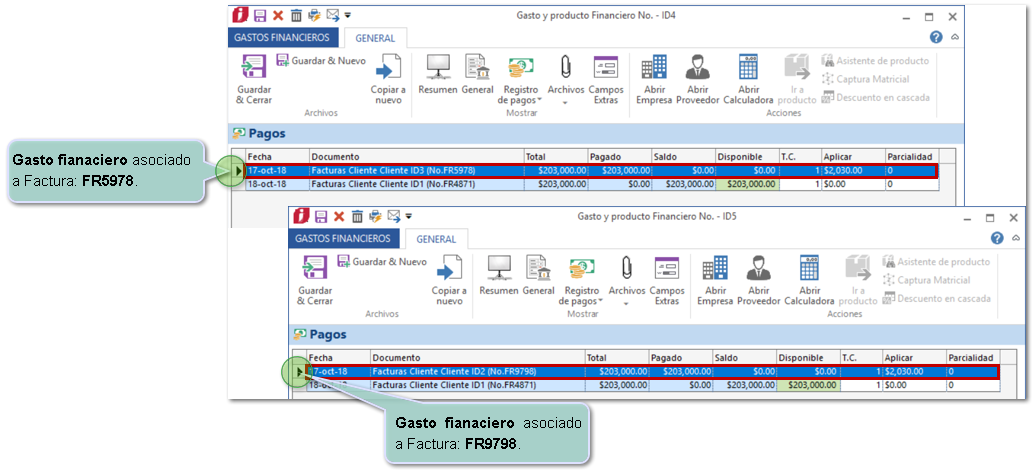Screen dimensions: 1035x475
Task: Click Abrir Empresa in ID4 window
Action: 653,80
